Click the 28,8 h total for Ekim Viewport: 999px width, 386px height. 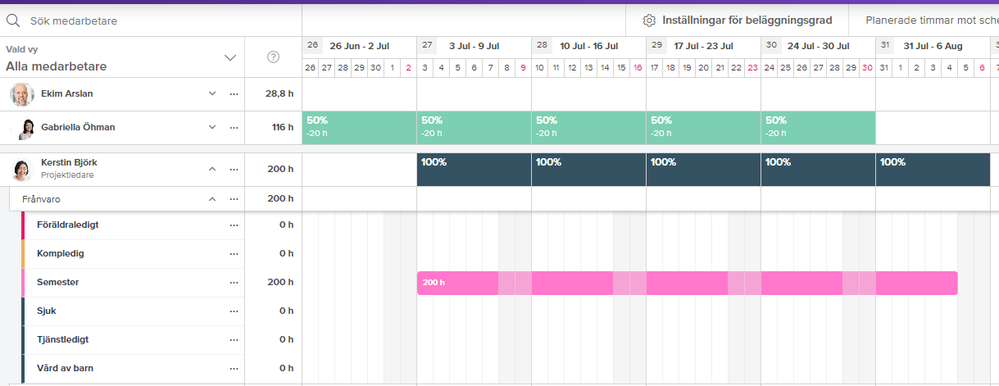[x=280, y=94]
